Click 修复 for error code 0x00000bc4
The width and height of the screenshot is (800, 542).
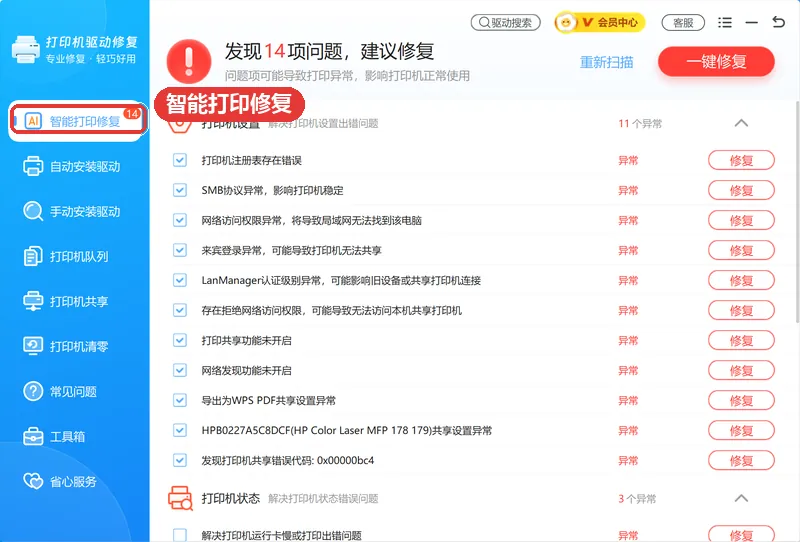(741, 460)
